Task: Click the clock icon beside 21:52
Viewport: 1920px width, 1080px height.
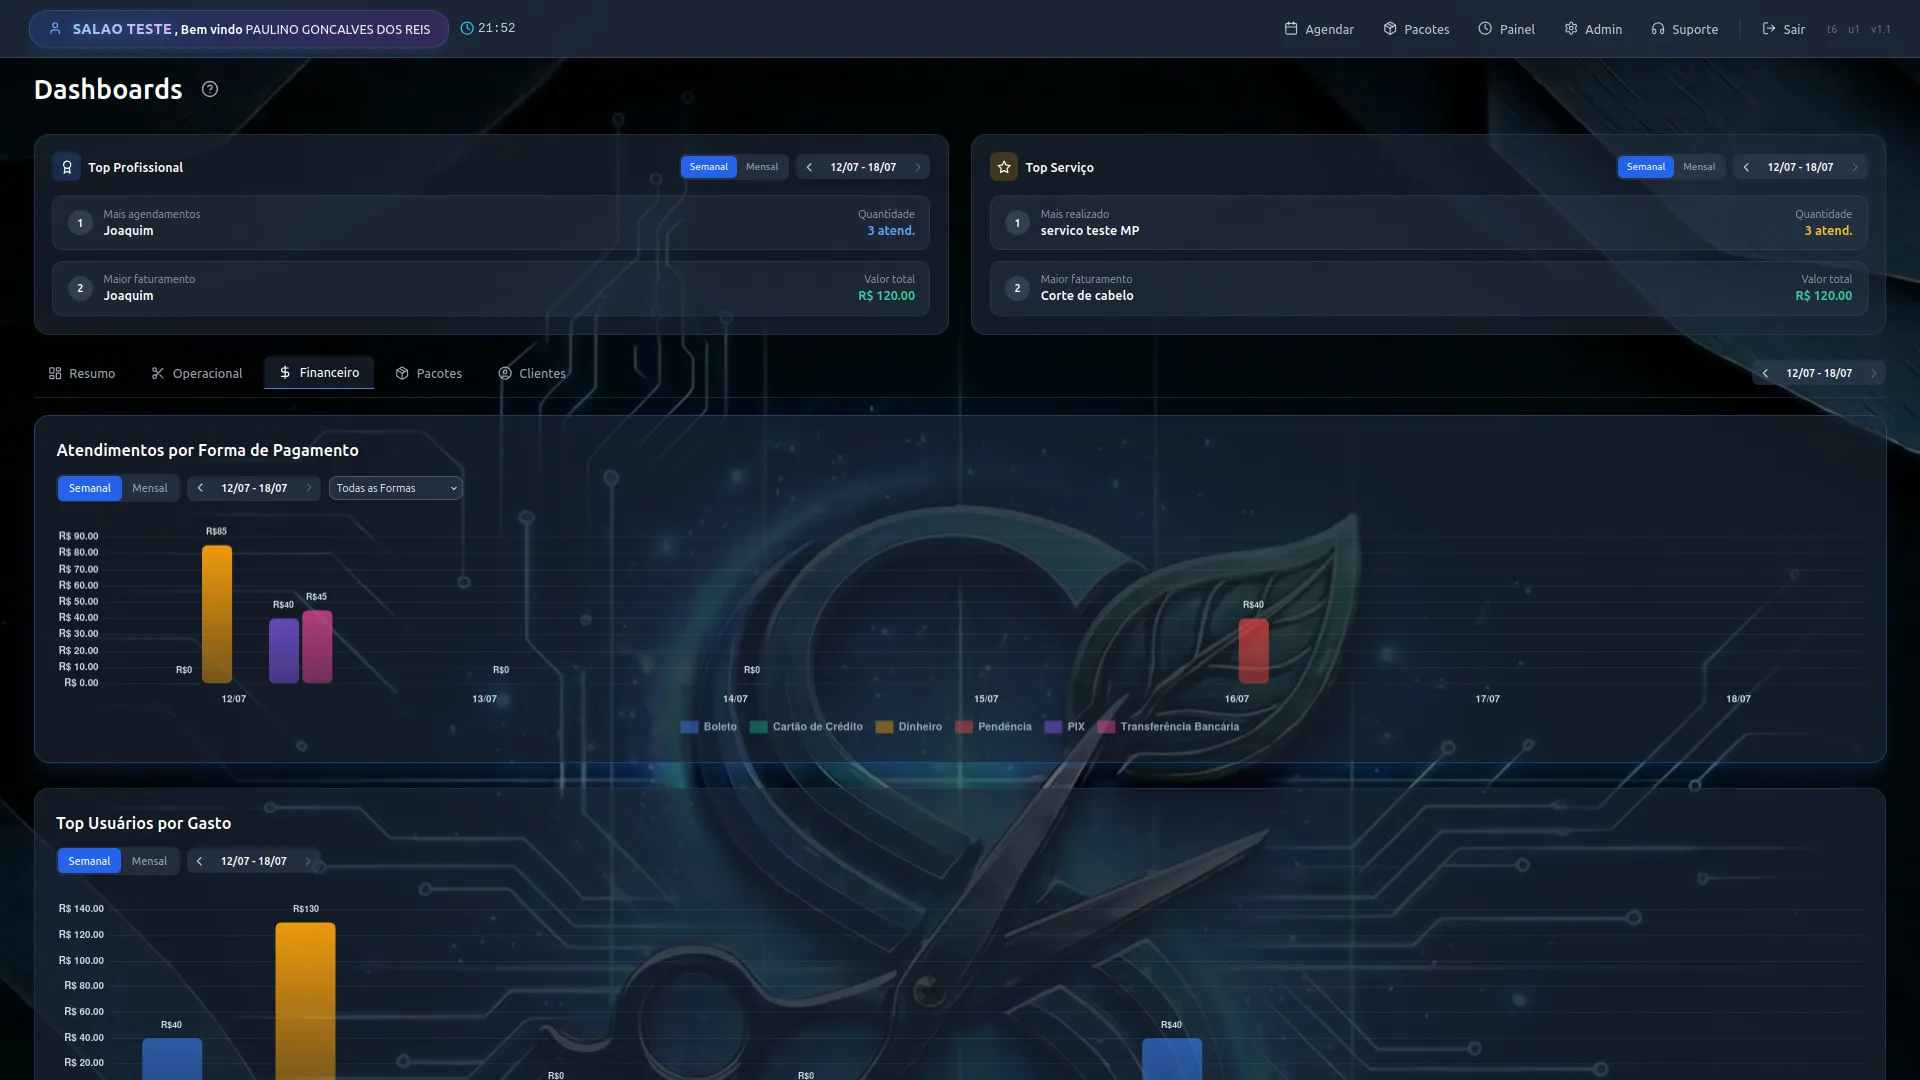Action: coord(467,28)
